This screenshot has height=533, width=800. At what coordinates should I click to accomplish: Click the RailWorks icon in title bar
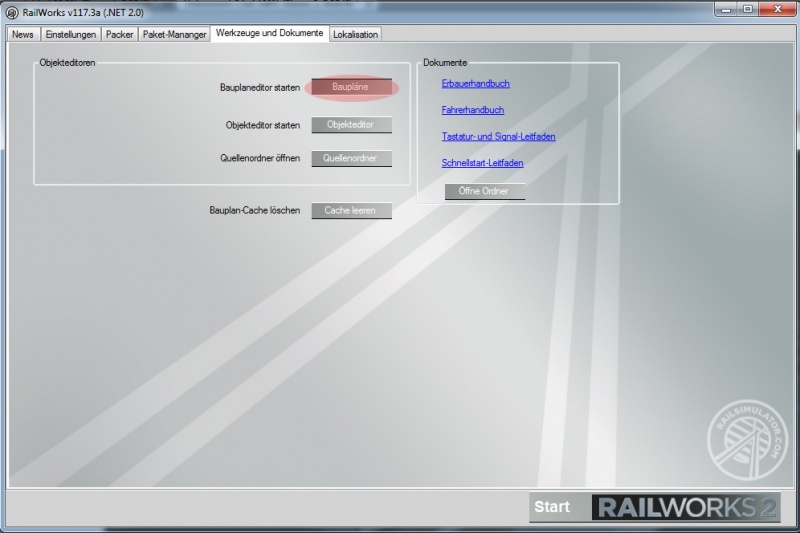[x=12, y=13]
